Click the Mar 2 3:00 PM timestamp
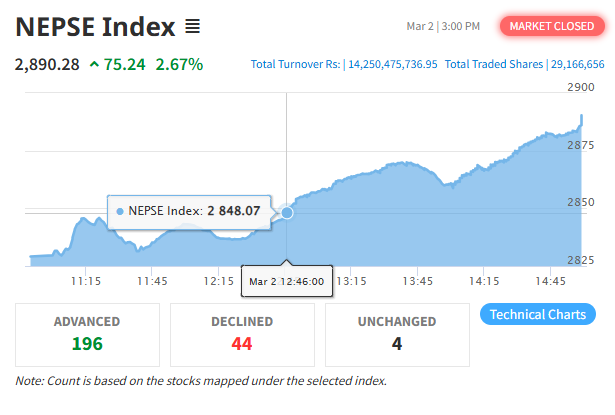 (x=443, y=26)
